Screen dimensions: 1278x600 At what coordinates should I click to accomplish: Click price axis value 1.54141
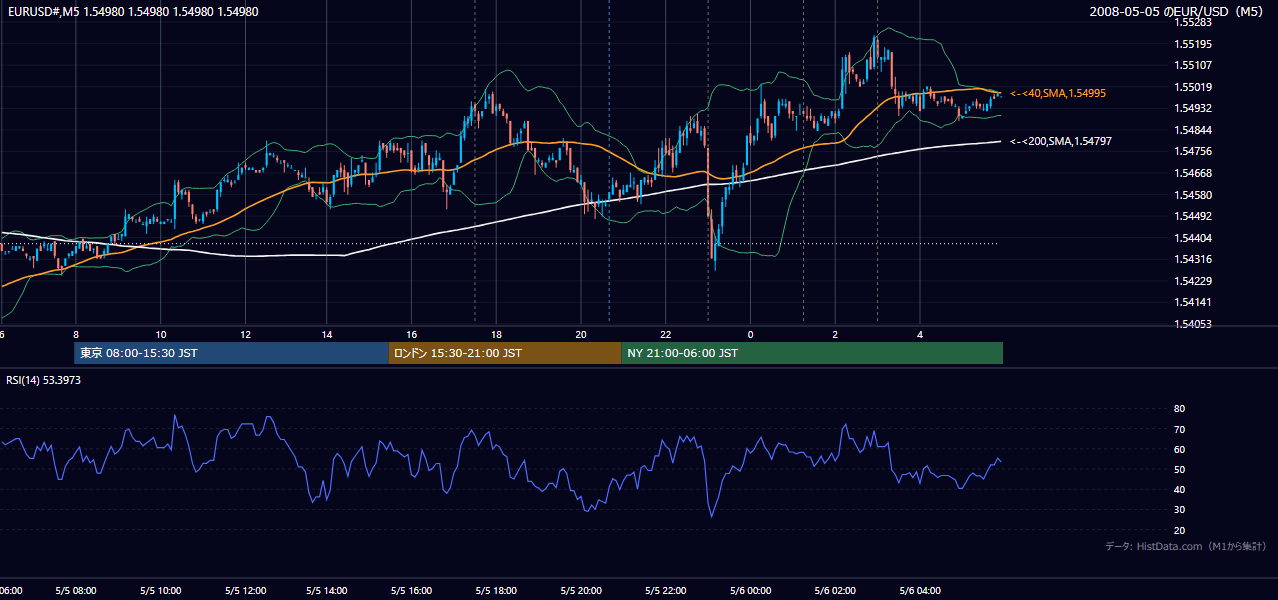[x=1195, y=302]
